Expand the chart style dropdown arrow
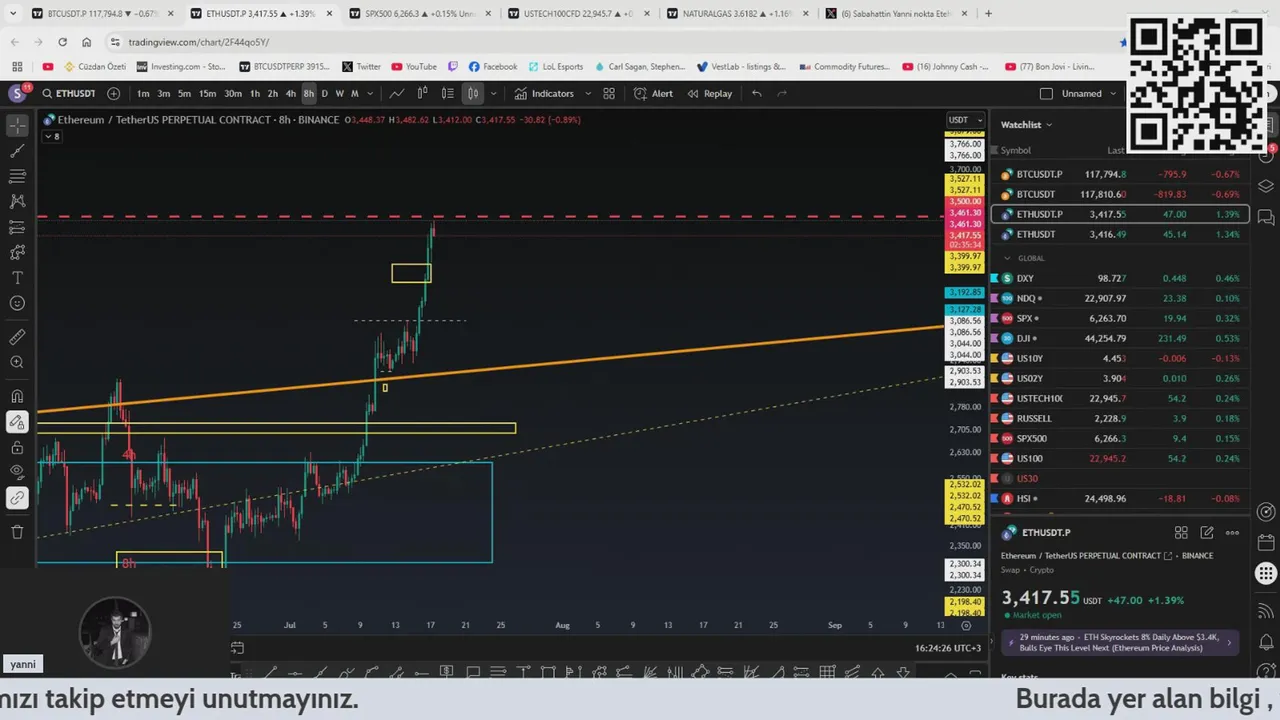1280x720 pixels. coord(493,93)
